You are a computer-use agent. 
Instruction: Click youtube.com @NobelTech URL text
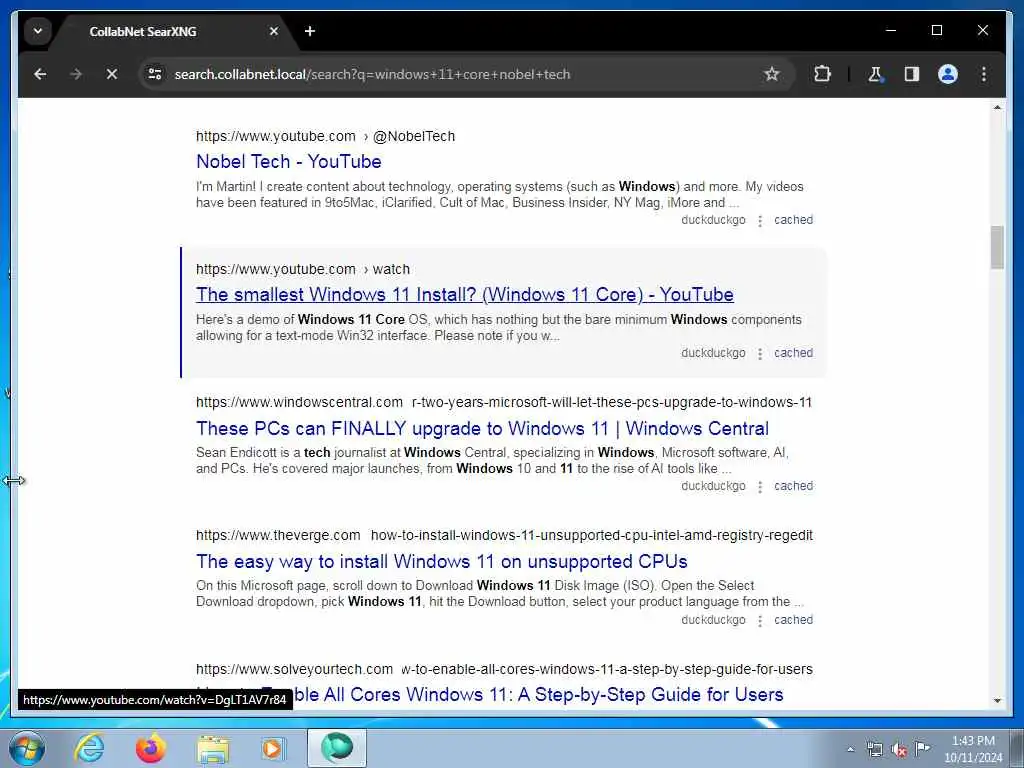click(325, 136)
